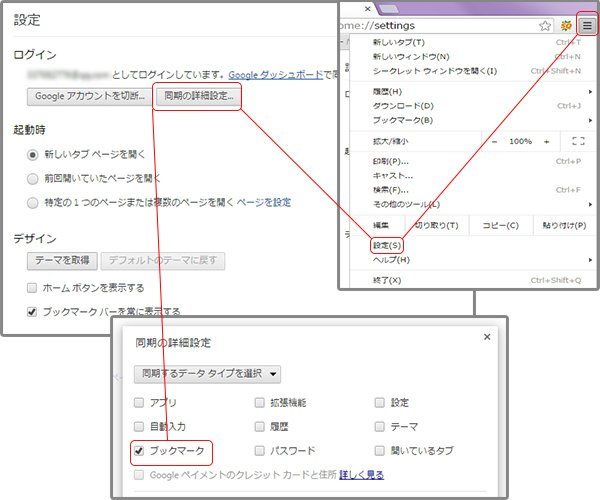Image resolution: width=600 pixels, height=500 pixels.
Task: Open シークレット ウィンドウを開く(I) menu item
Action: click(473, 71)
